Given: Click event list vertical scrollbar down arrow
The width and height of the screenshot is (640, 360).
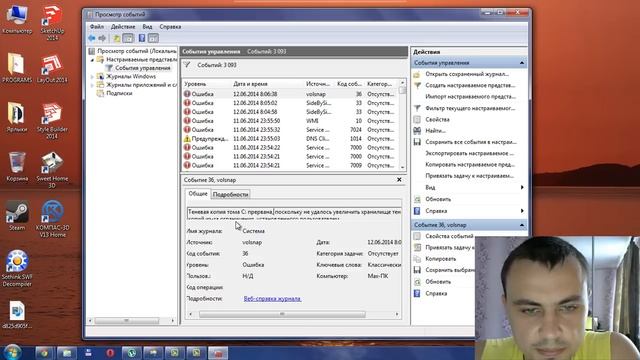Looking at the screenshot, I should pos(402,167).
